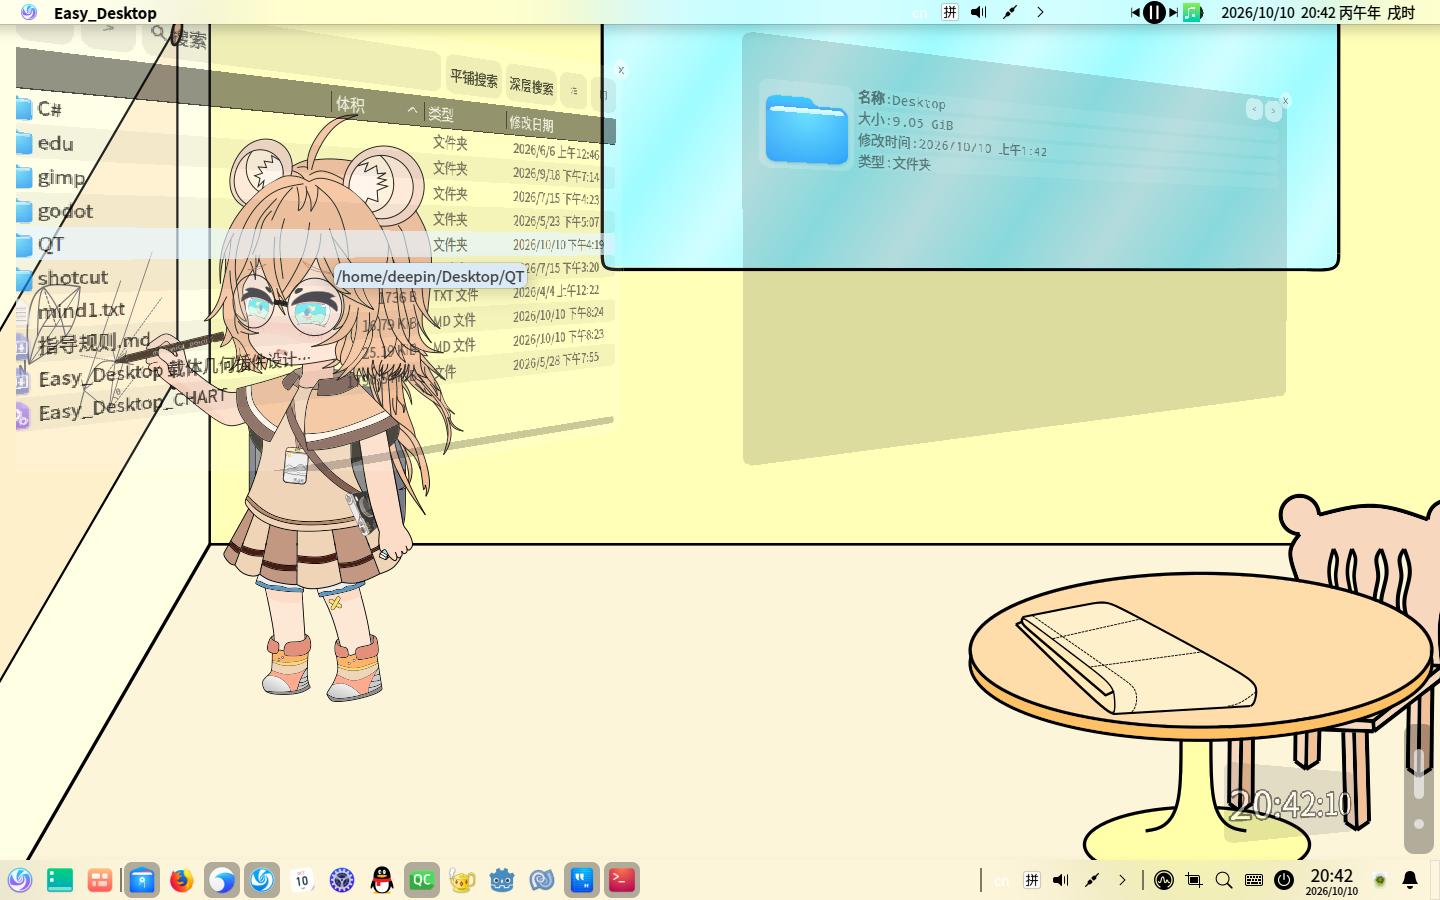Screen dimensions: 1440x900
Task: Go to the previous track in top bar
Action: (1135, 12)
